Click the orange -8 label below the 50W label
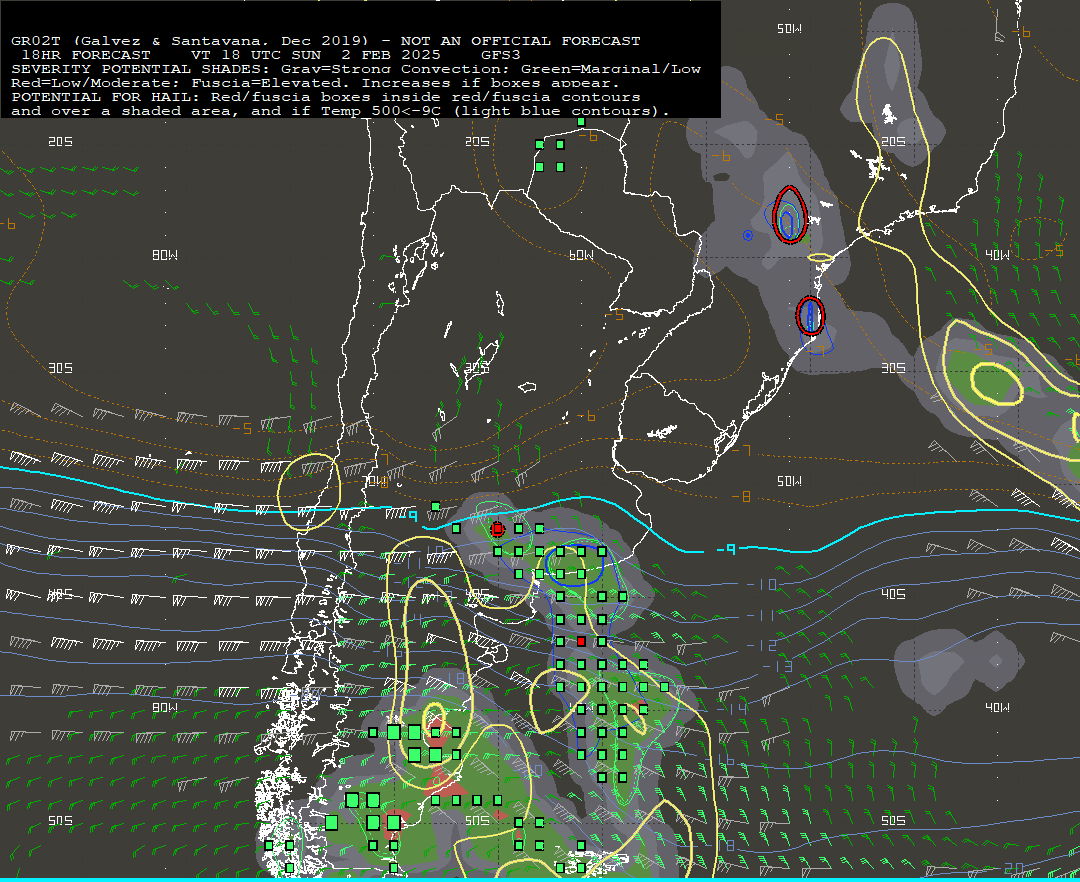Viewport: 1080px width, 882px height. point(741,496)
